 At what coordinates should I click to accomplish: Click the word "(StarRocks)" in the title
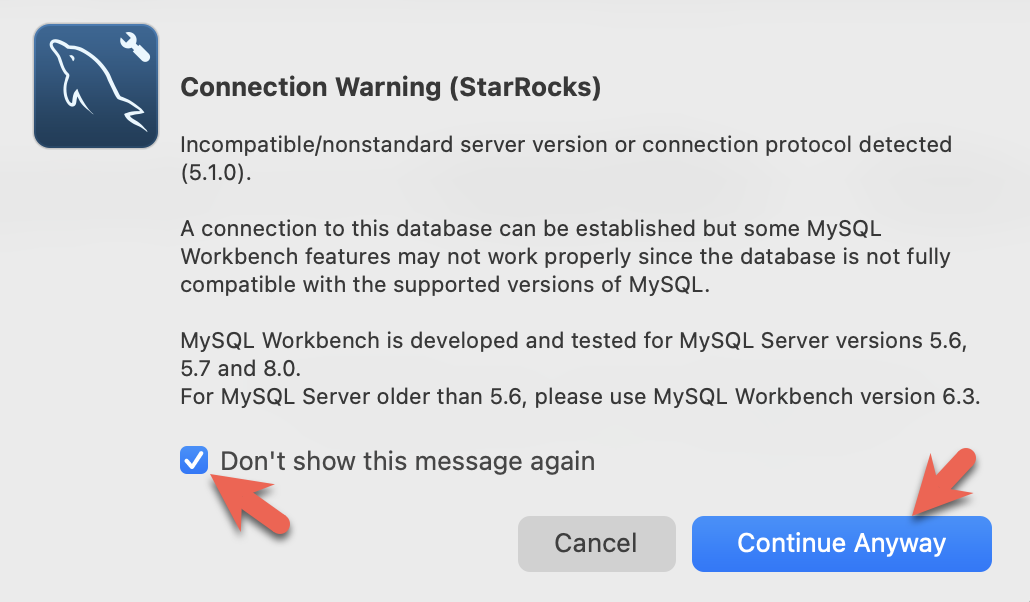click(x=525, y=88)
